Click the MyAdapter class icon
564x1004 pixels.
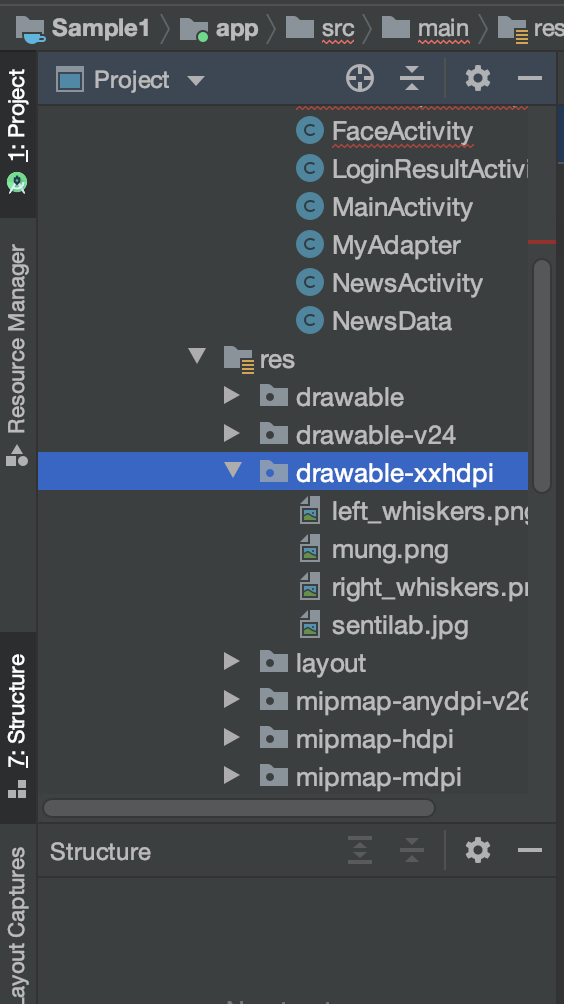310,245
